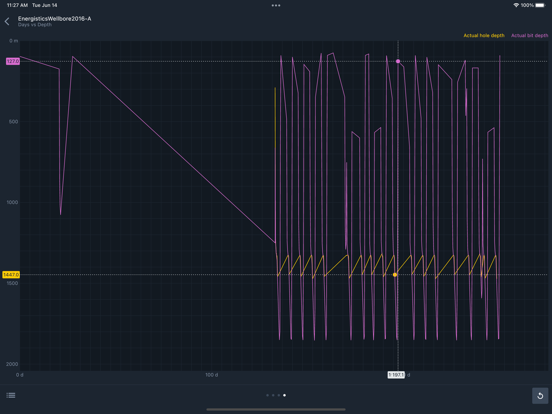This screenshot has width=552, height=414.
Task: Select the second page indicator dot
Action: click(273, 395)
